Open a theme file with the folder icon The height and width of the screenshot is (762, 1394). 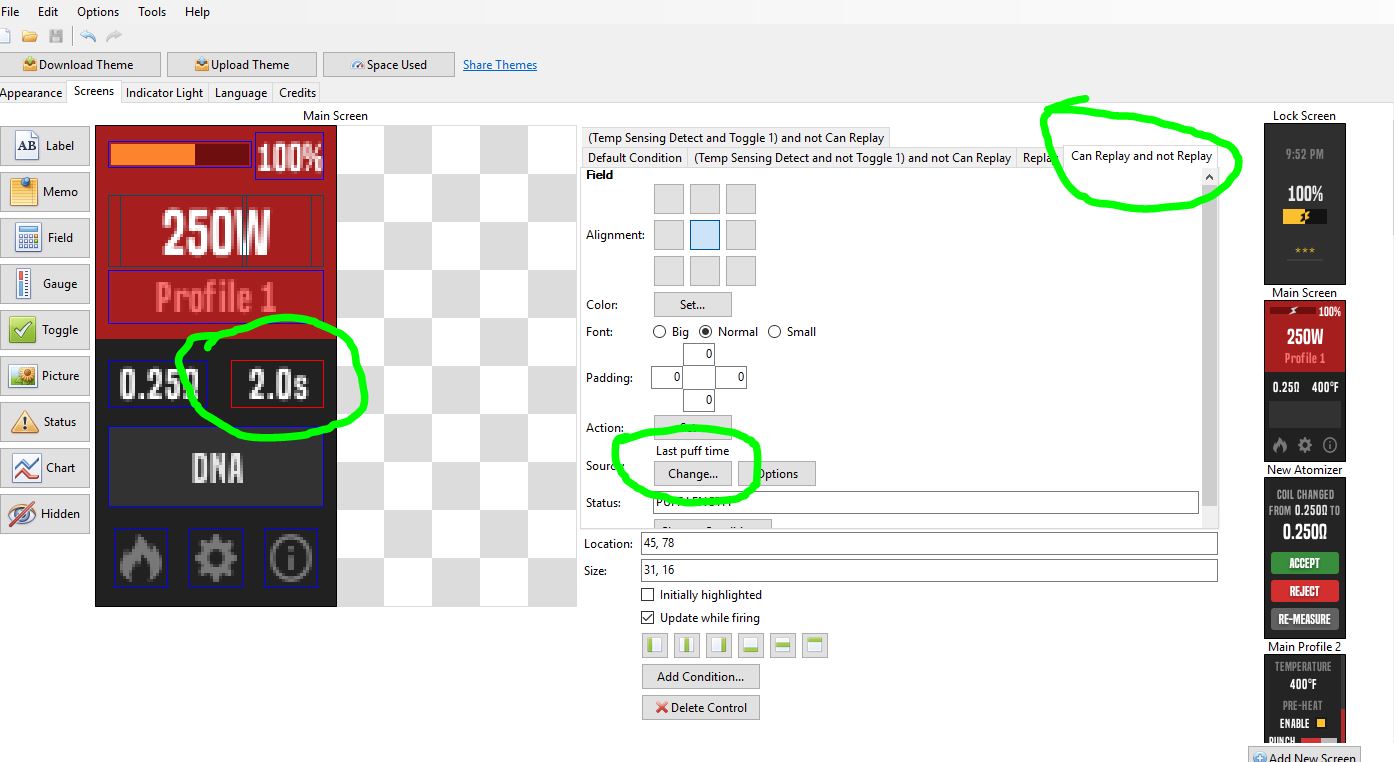click(30, 36)
